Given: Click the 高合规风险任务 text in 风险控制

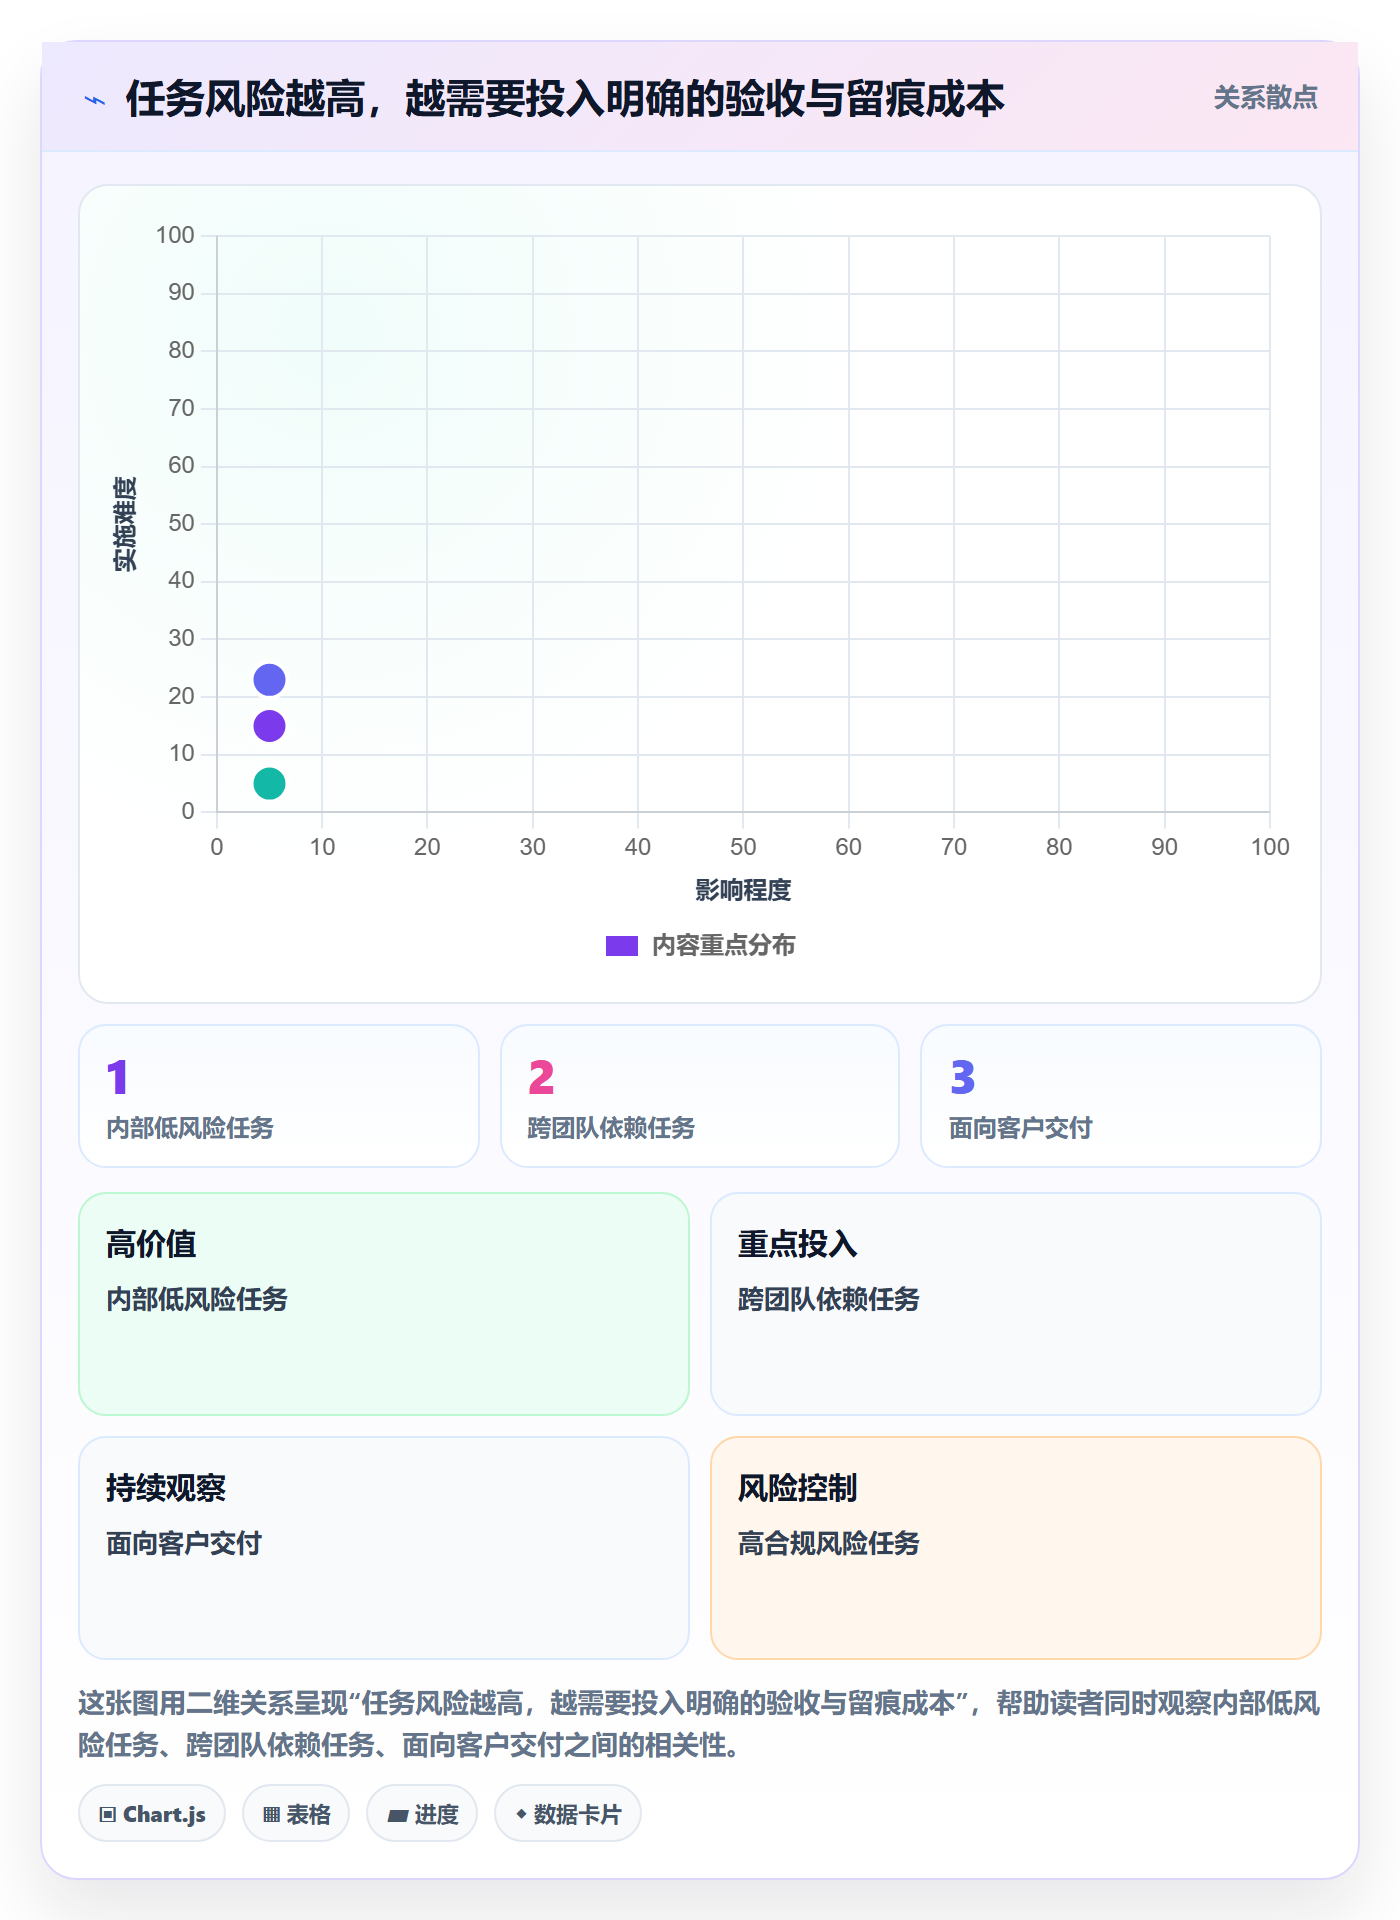Looking at the screenshot, I should point(829,1543).
